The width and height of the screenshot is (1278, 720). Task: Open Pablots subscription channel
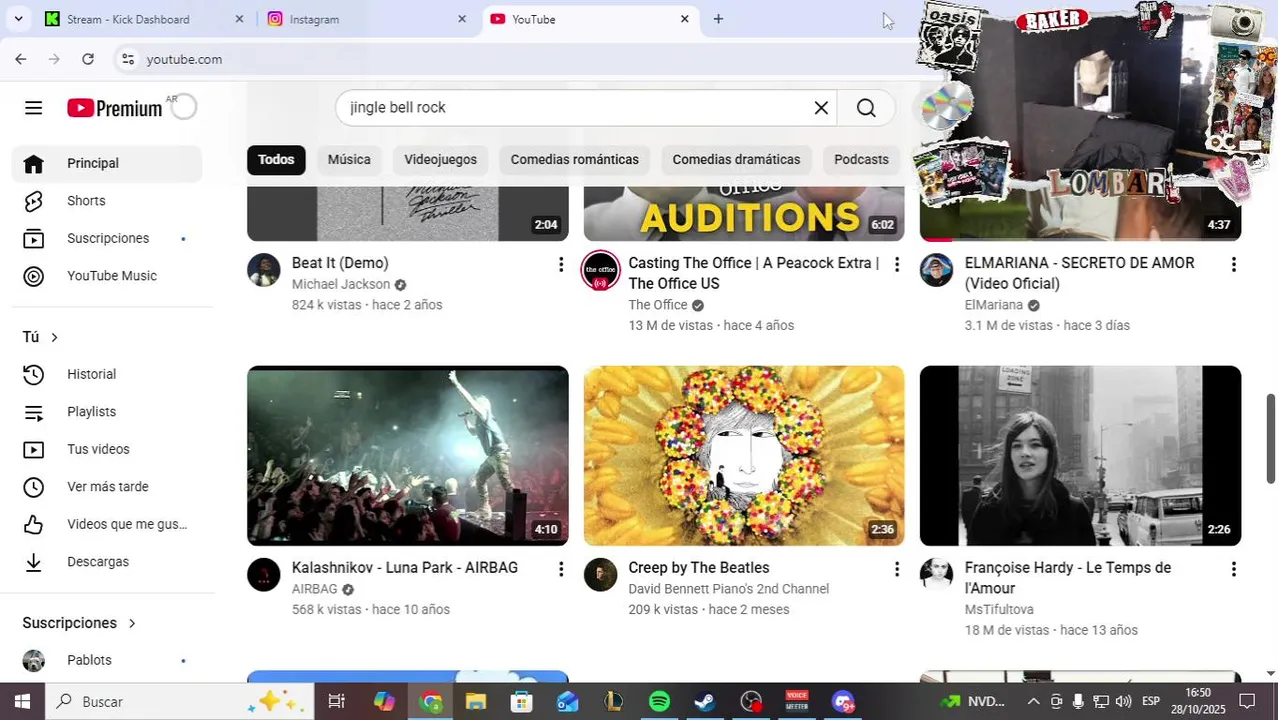pos(107,660)
